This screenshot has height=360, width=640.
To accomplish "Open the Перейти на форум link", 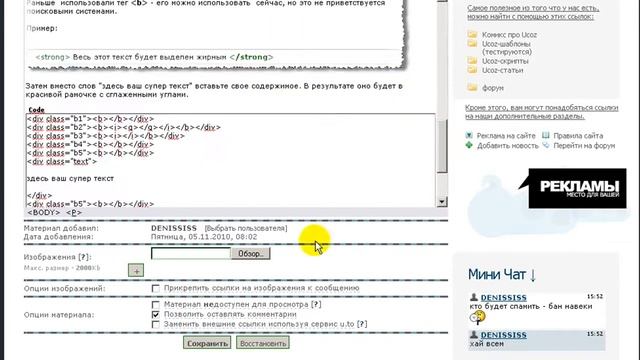I will [x=584, y=145].
